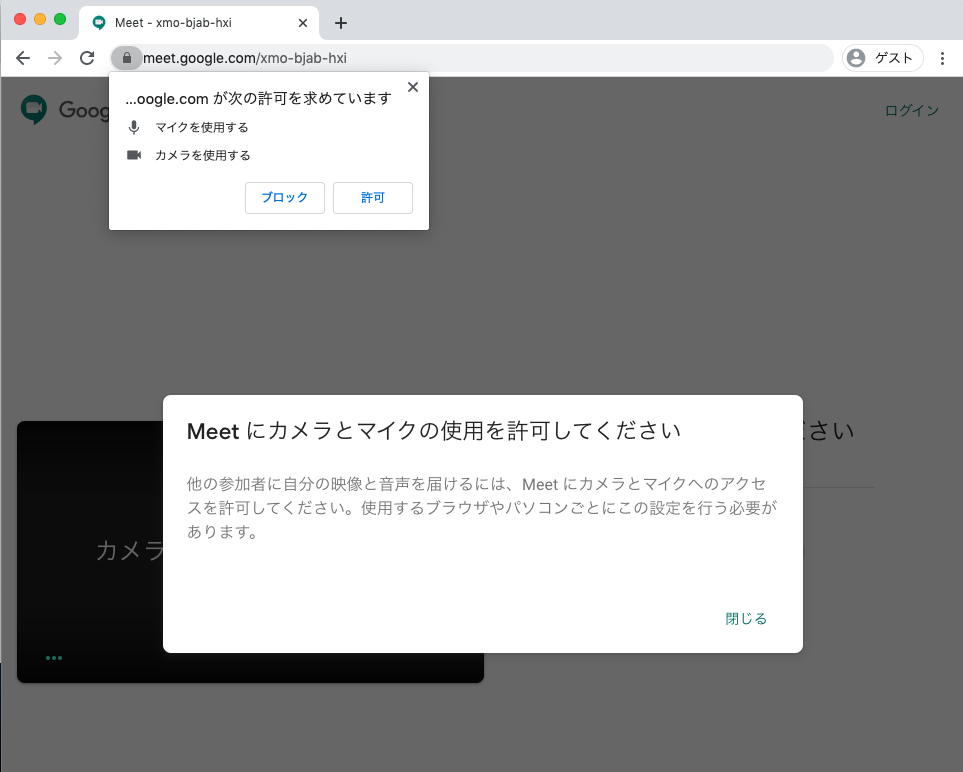Image resolution: width=963 pixels, height=772 pixels.
Task: Dismiss the permission popup with X
Action: [x=413, y=87]
